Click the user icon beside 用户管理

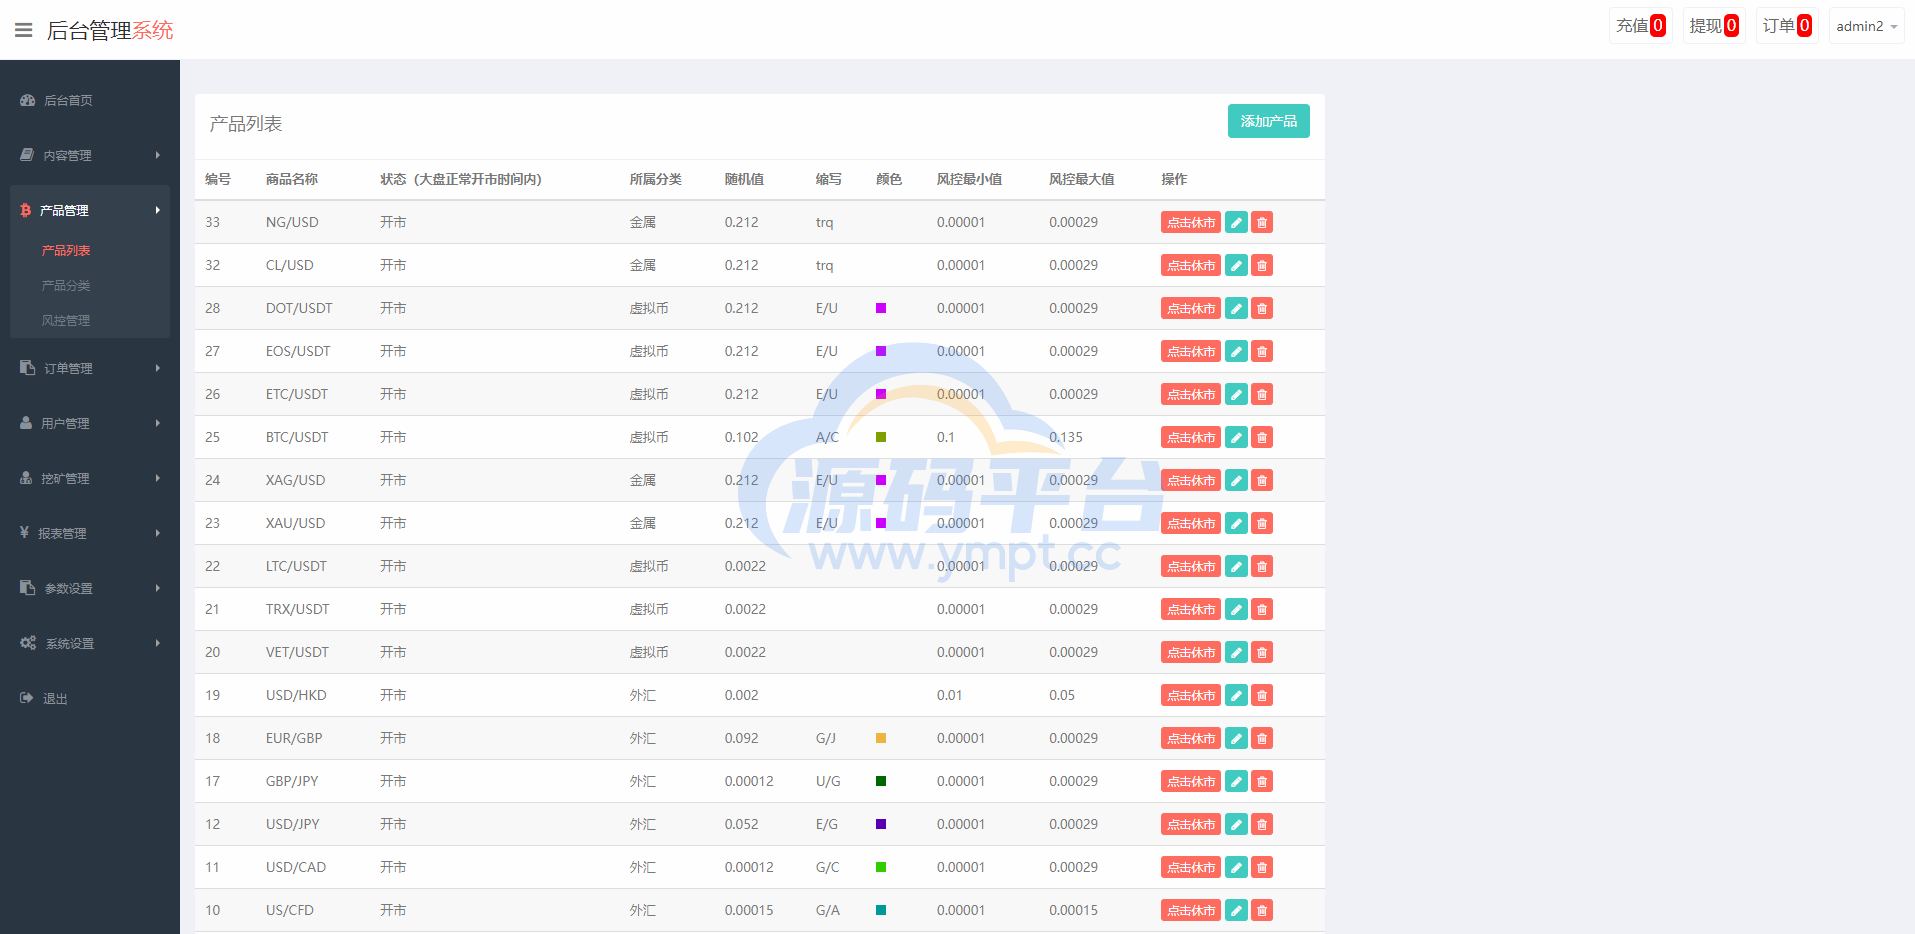pos(26,423)
